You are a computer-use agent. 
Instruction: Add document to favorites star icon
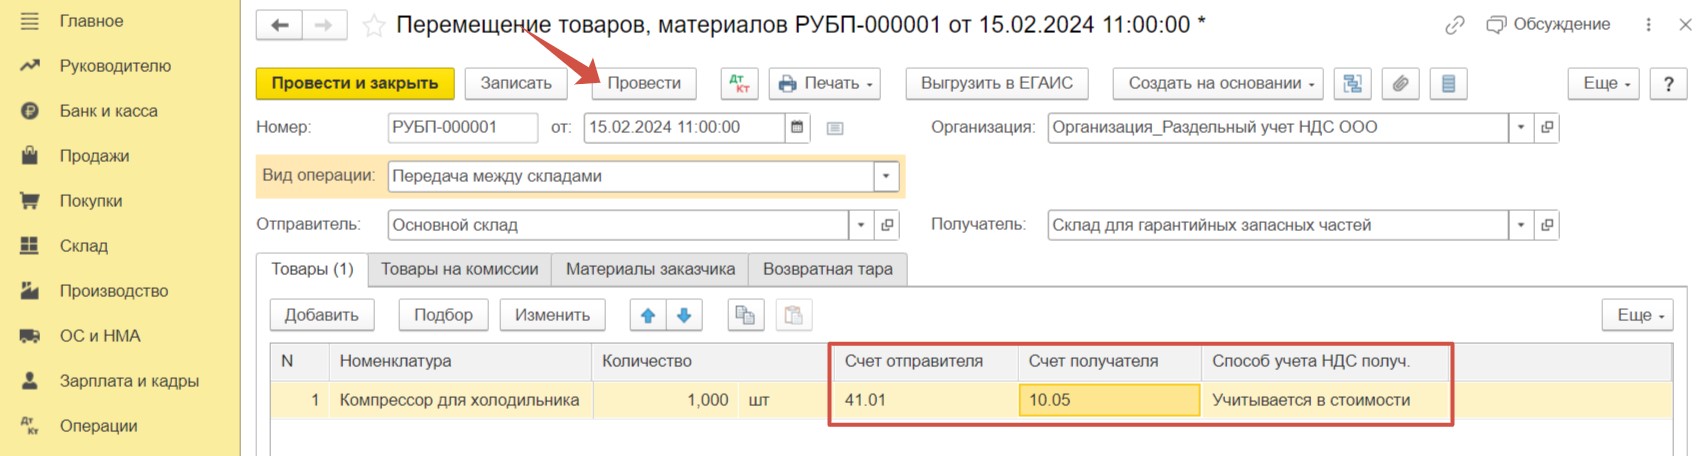pyautogui.click(x=373, y=26)
